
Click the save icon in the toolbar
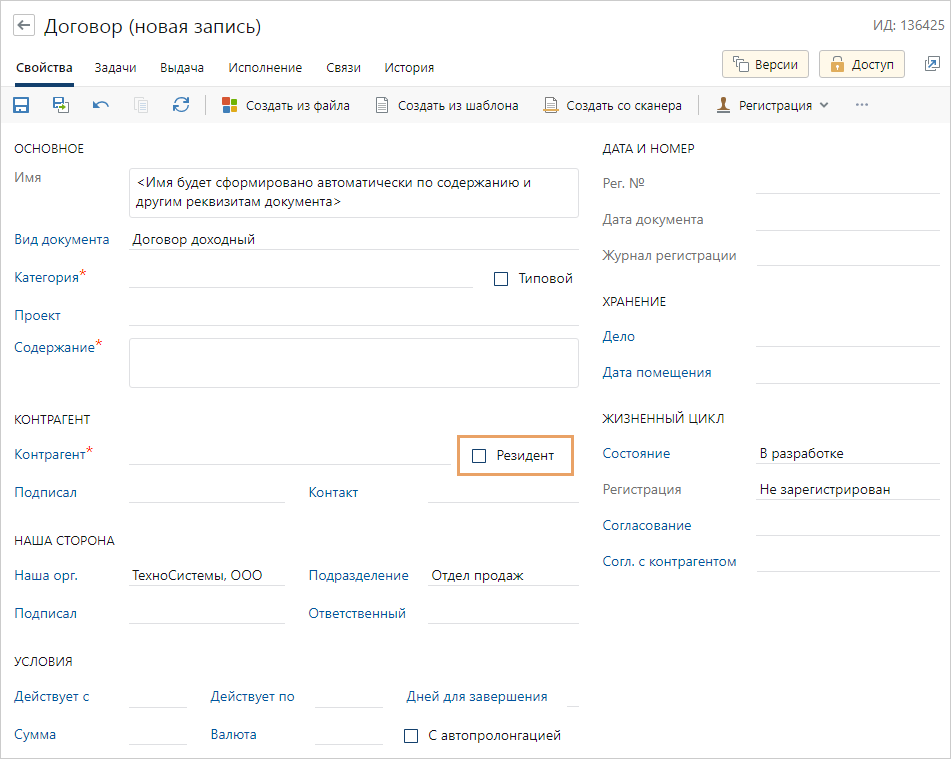pos(21,105)
